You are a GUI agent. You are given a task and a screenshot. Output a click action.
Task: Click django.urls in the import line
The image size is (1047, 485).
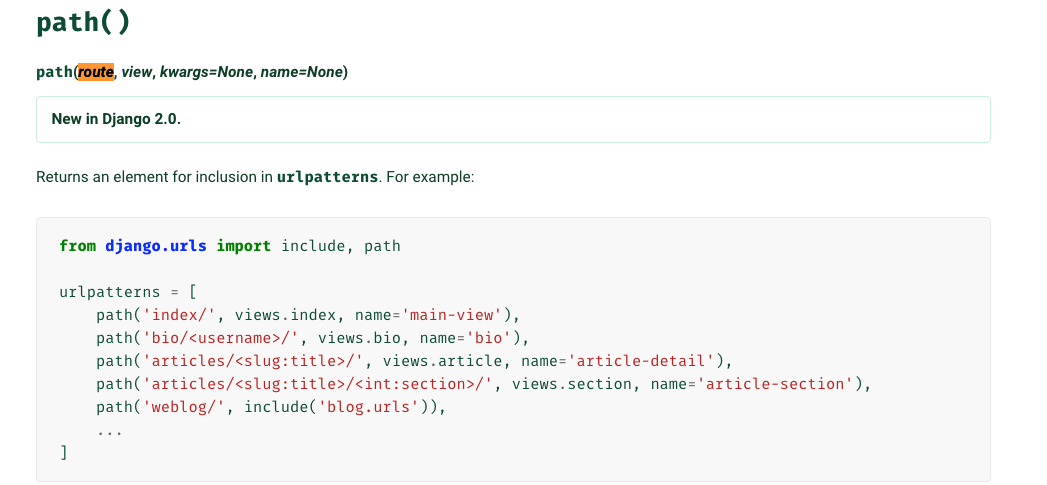tap(155, 245)
